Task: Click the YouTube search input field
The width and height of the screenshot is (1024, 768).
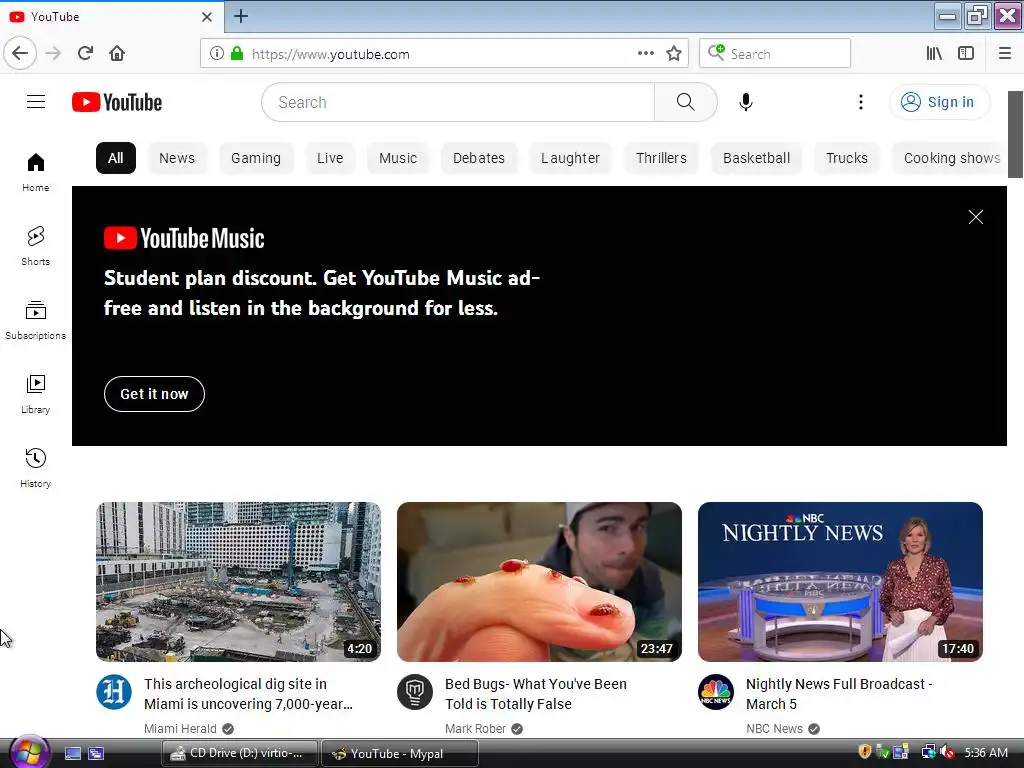Action: pos(458,102)
